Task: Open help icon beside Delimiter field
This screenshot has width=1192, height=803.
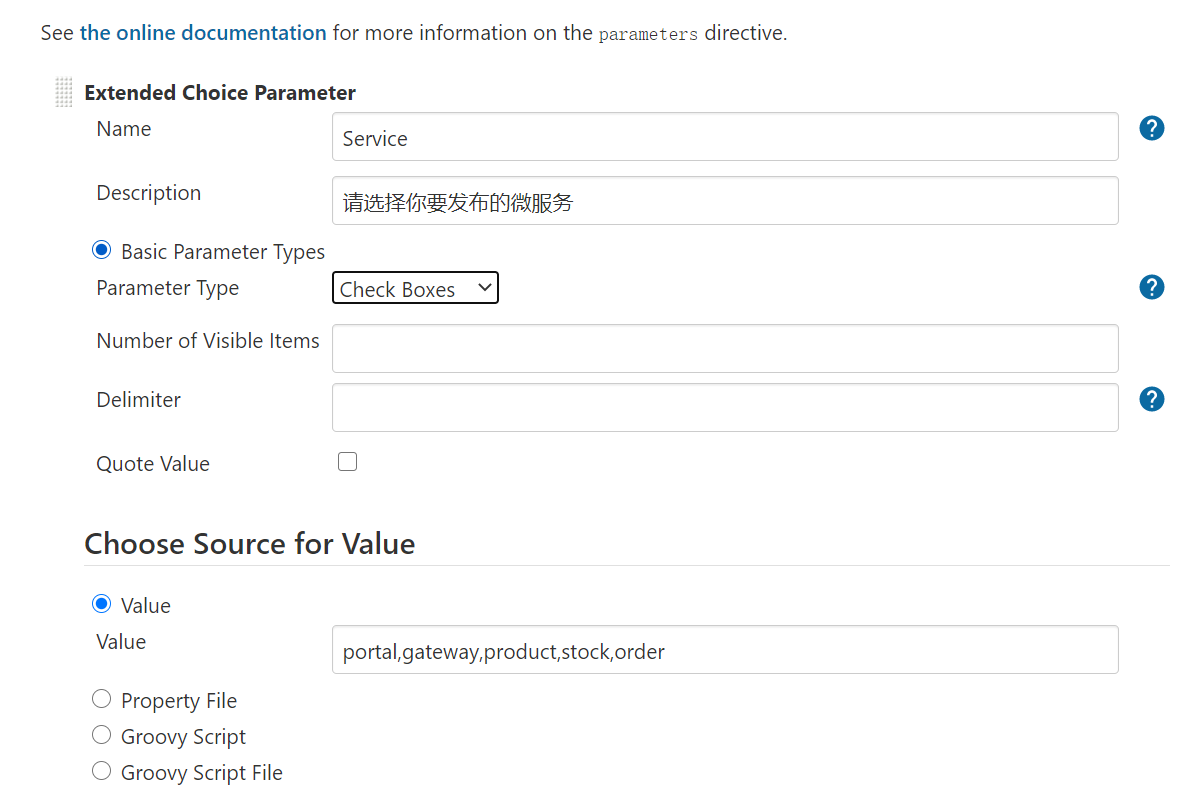Action: [1152, 399]
